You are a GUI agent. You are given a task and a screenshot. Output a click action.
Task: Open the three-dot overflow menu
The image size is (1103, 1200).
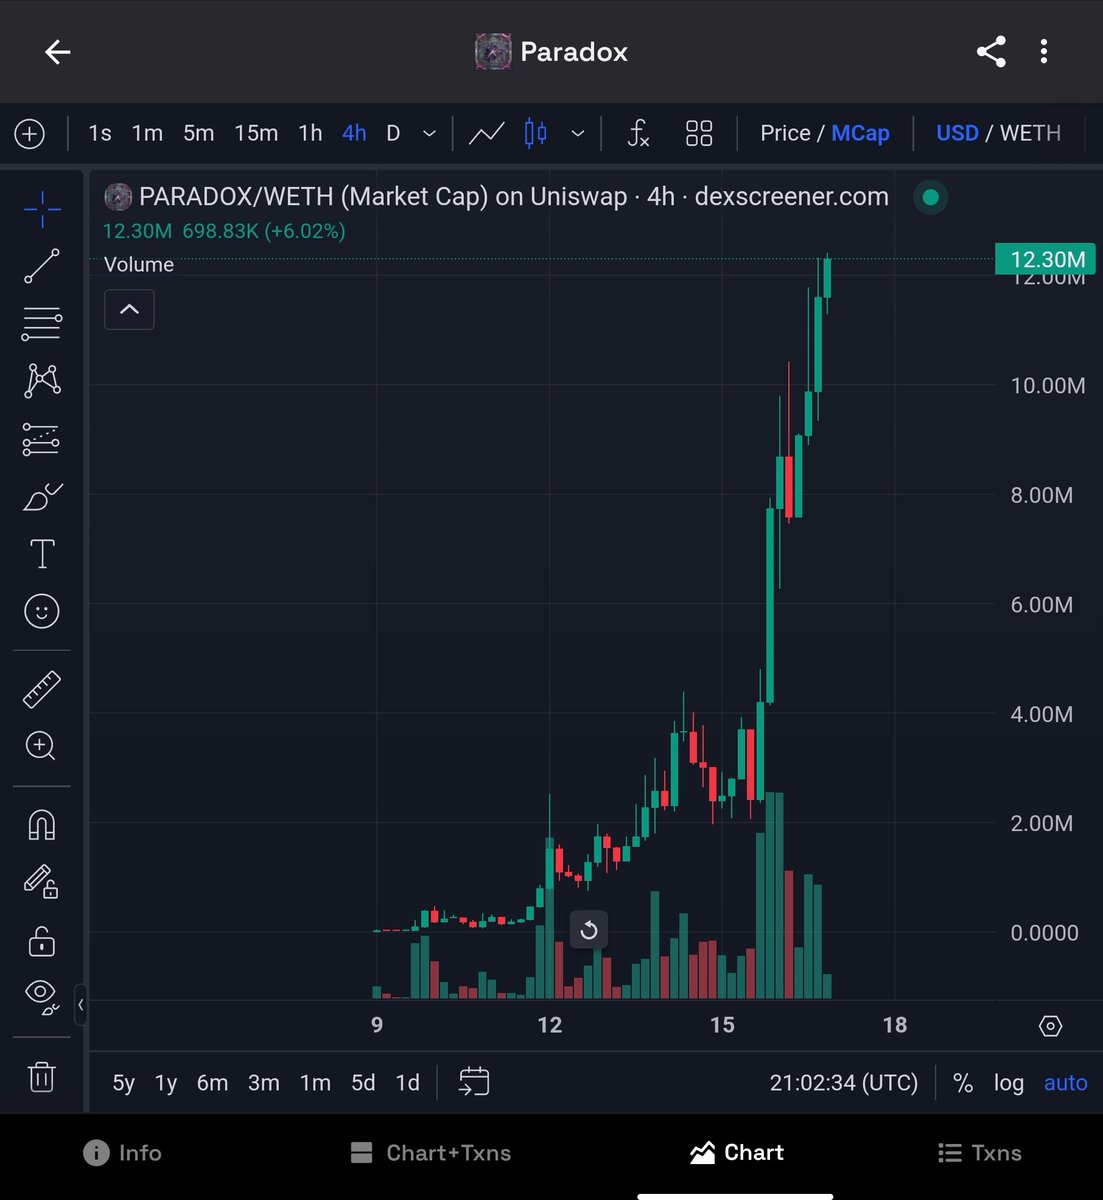1044,52
